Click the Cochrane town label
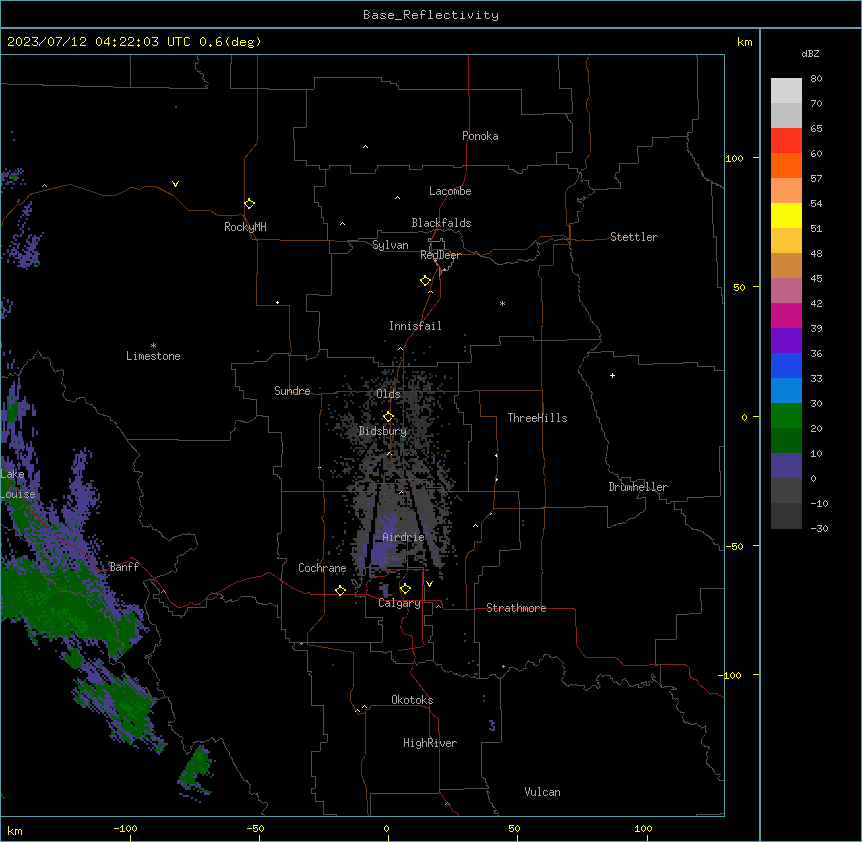 [x=322, y=568]
